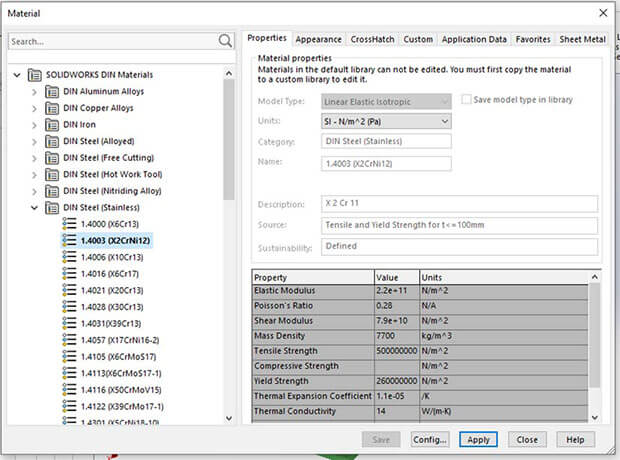Open Help for the Material dialog
The width and height of the screenshot is (620, 460).
pyautogui.click(x=575, y=439)
